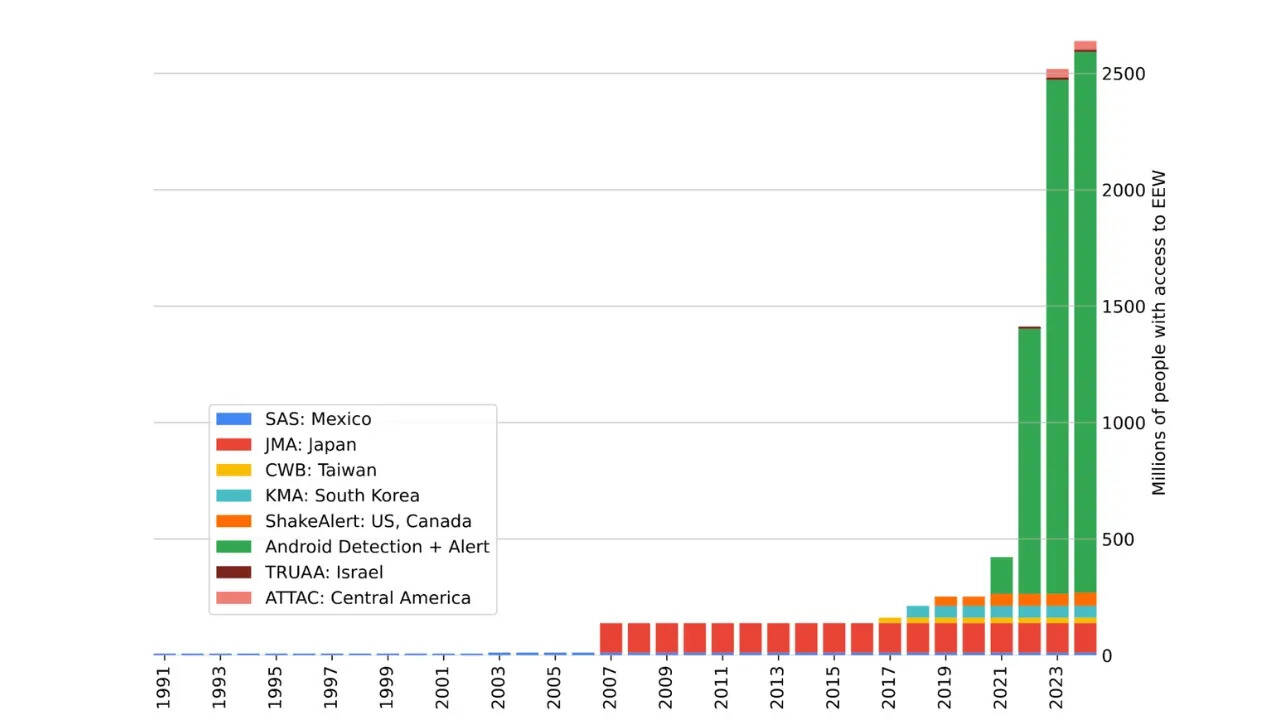Click the blue SAS: Mexico legend swatch
Image resolution: width=1280 pixels, height=720 pixels.
234,419
